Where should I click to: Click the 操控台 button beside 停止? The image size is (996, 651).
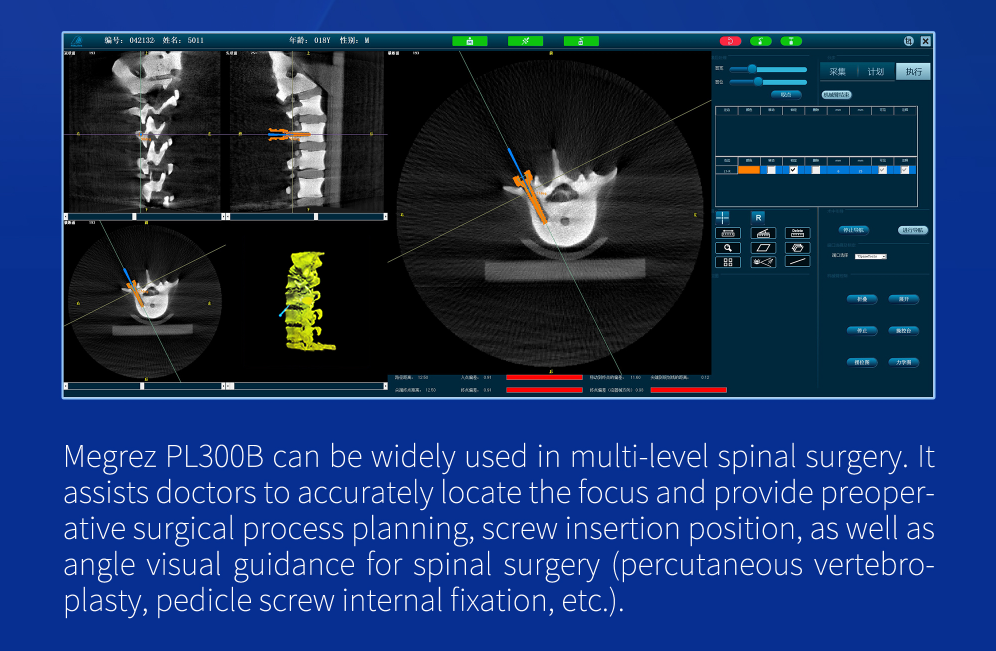[903, 331]
